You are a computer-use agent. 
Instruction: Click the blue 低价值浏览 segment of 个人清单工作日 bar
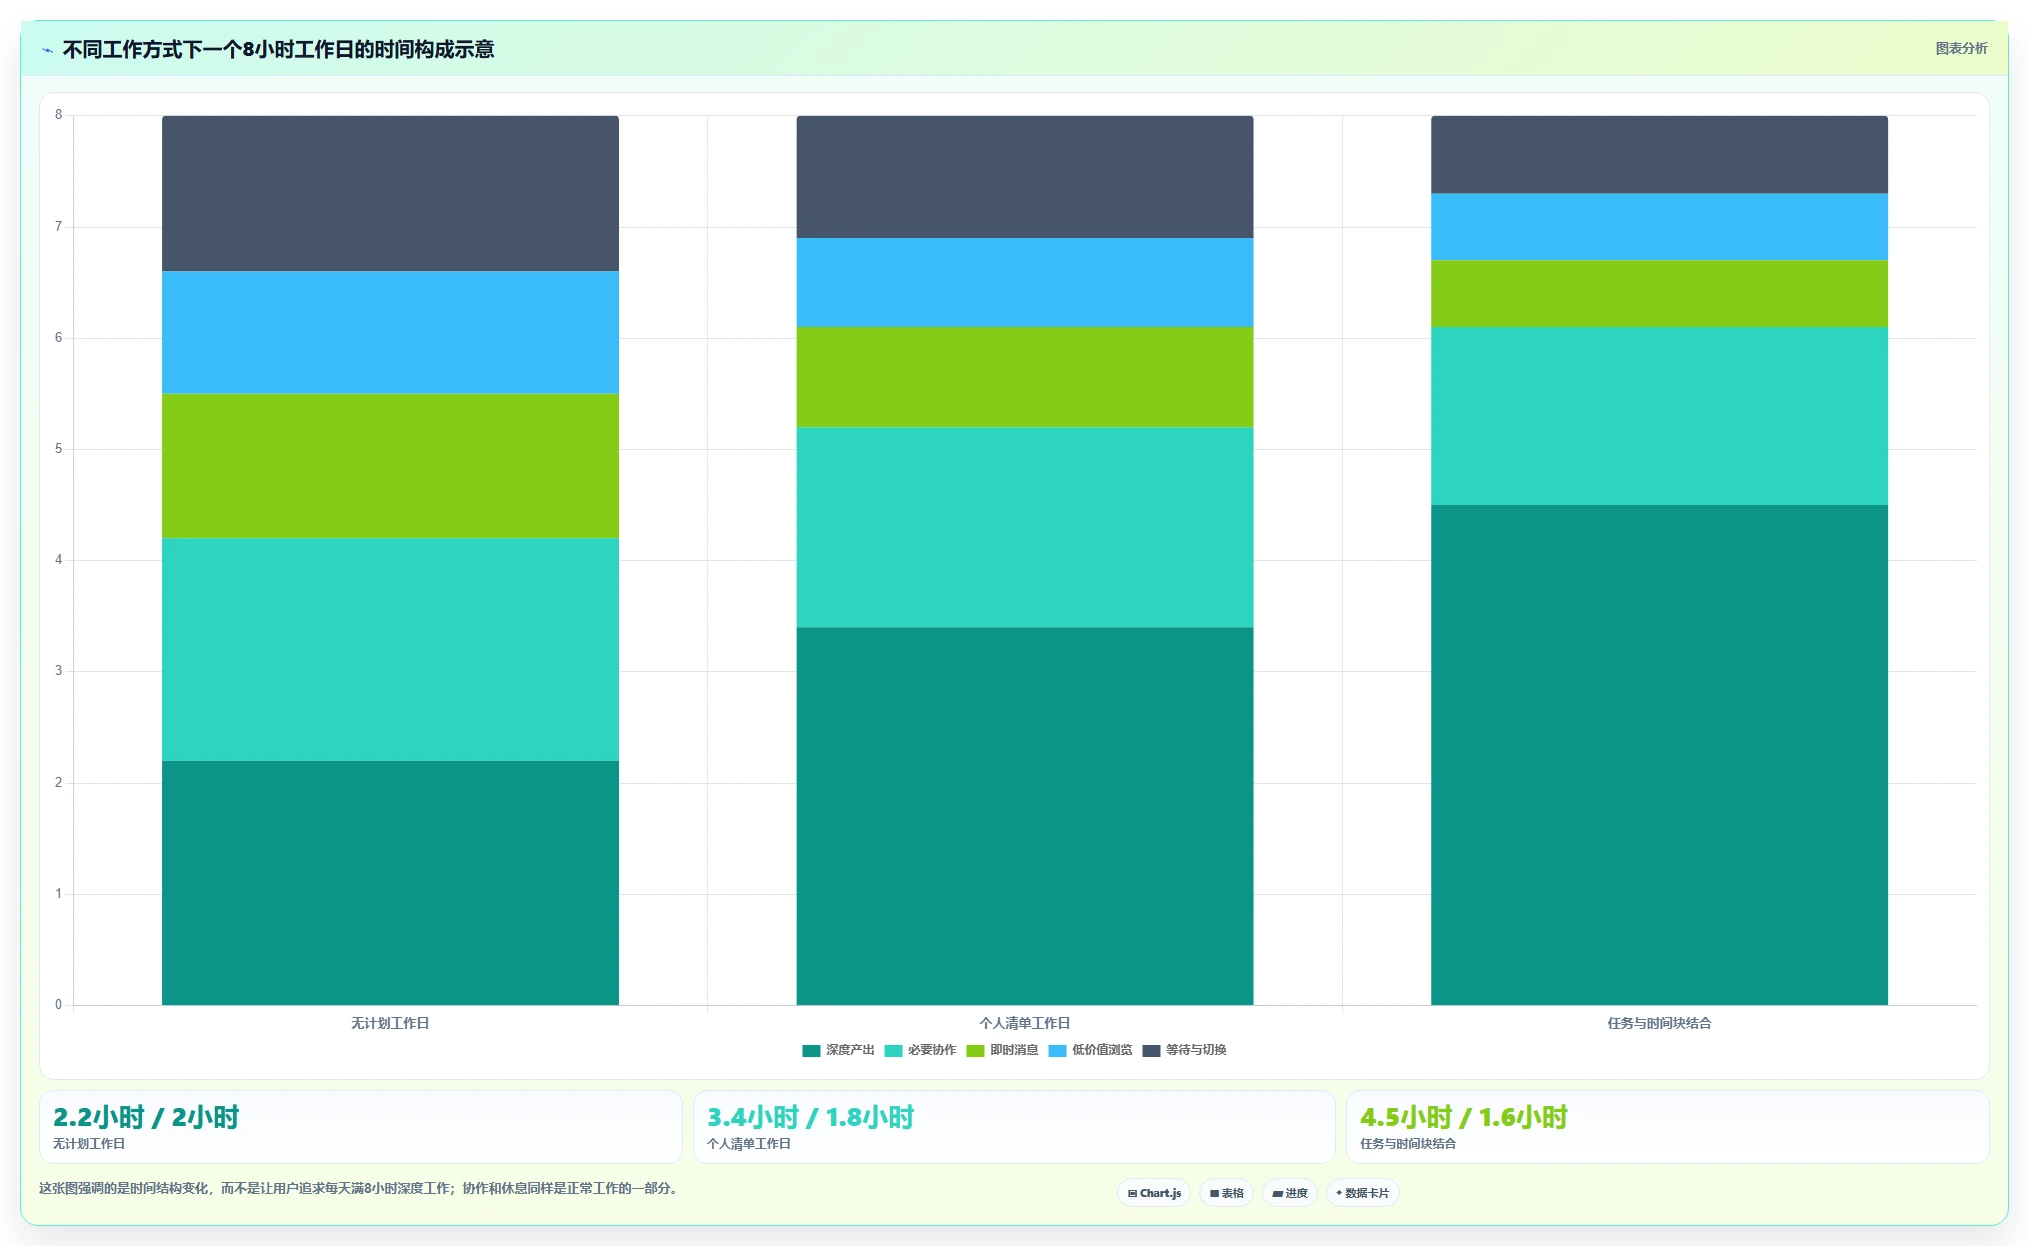coord(1025,282)
